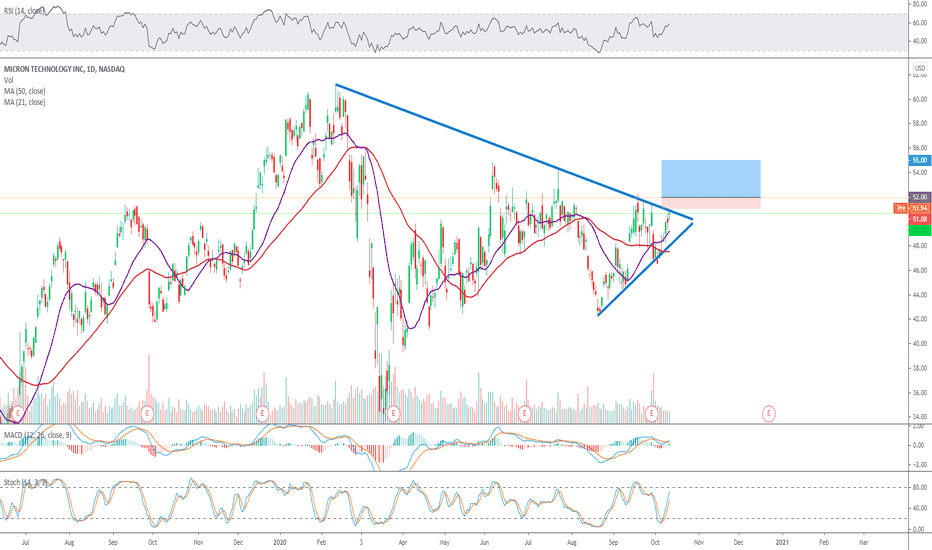Click the Jun label on time axis

coord(484,542)
